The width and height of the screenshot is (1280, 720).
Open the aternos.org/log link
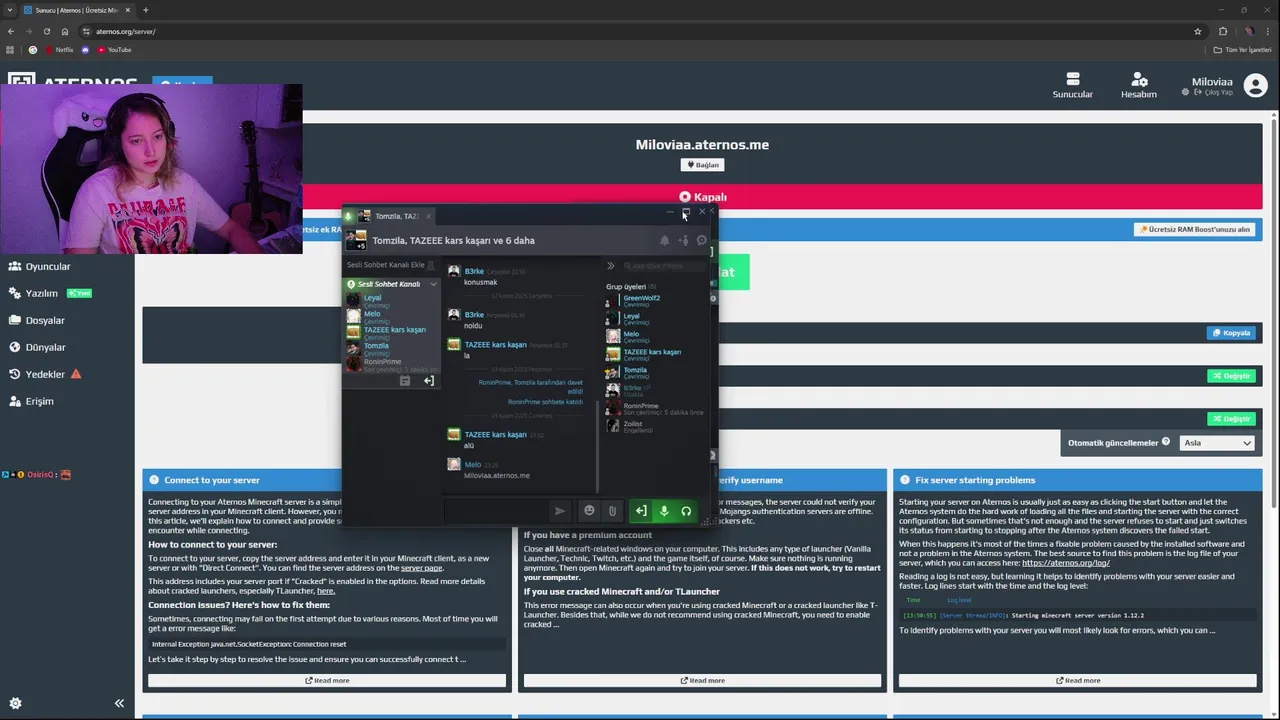(1066, 563)
